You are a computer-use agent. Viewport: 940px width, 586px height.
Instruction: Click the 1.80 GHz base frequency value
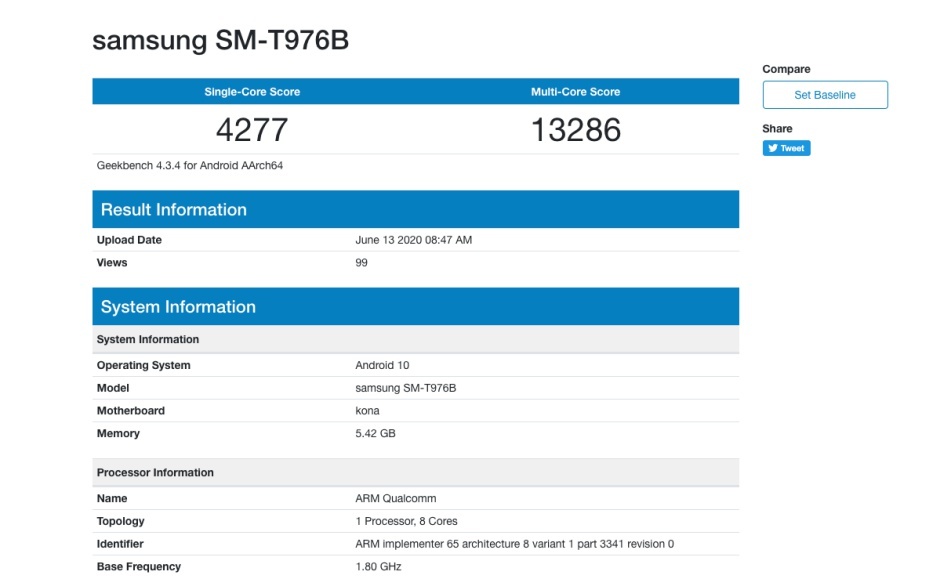pyautogui.click(x=378, y=567)
